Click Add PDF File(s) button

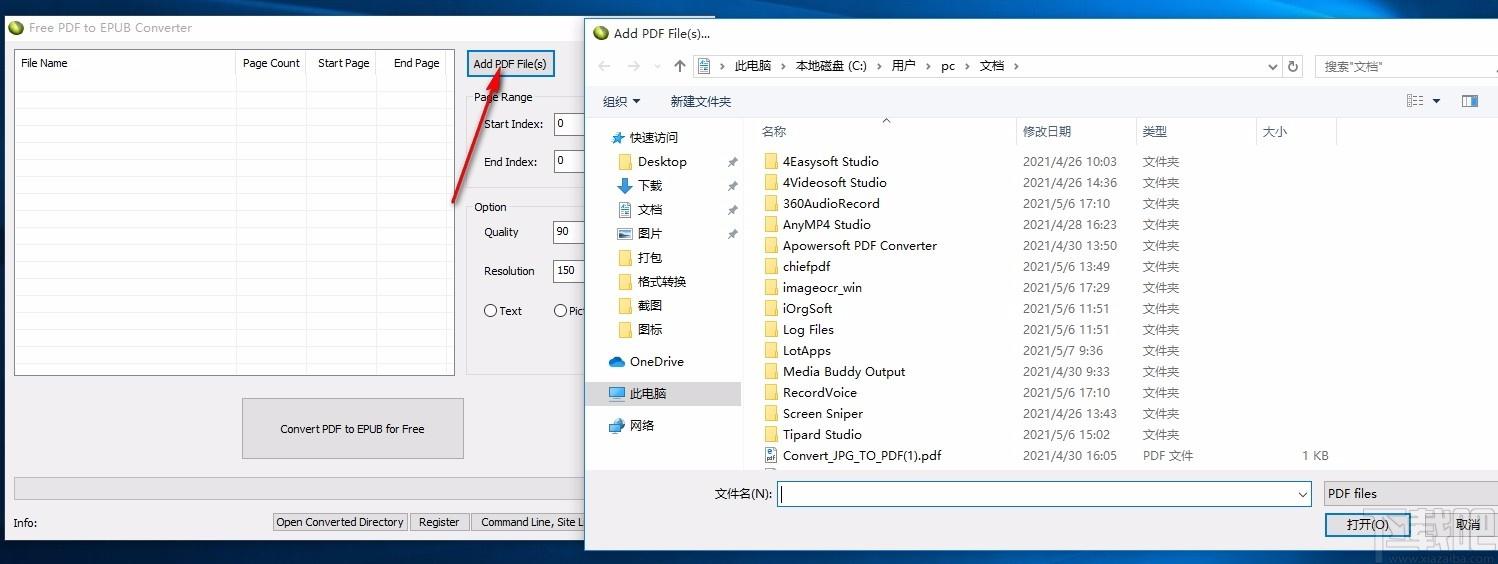(x=510, y=64)
